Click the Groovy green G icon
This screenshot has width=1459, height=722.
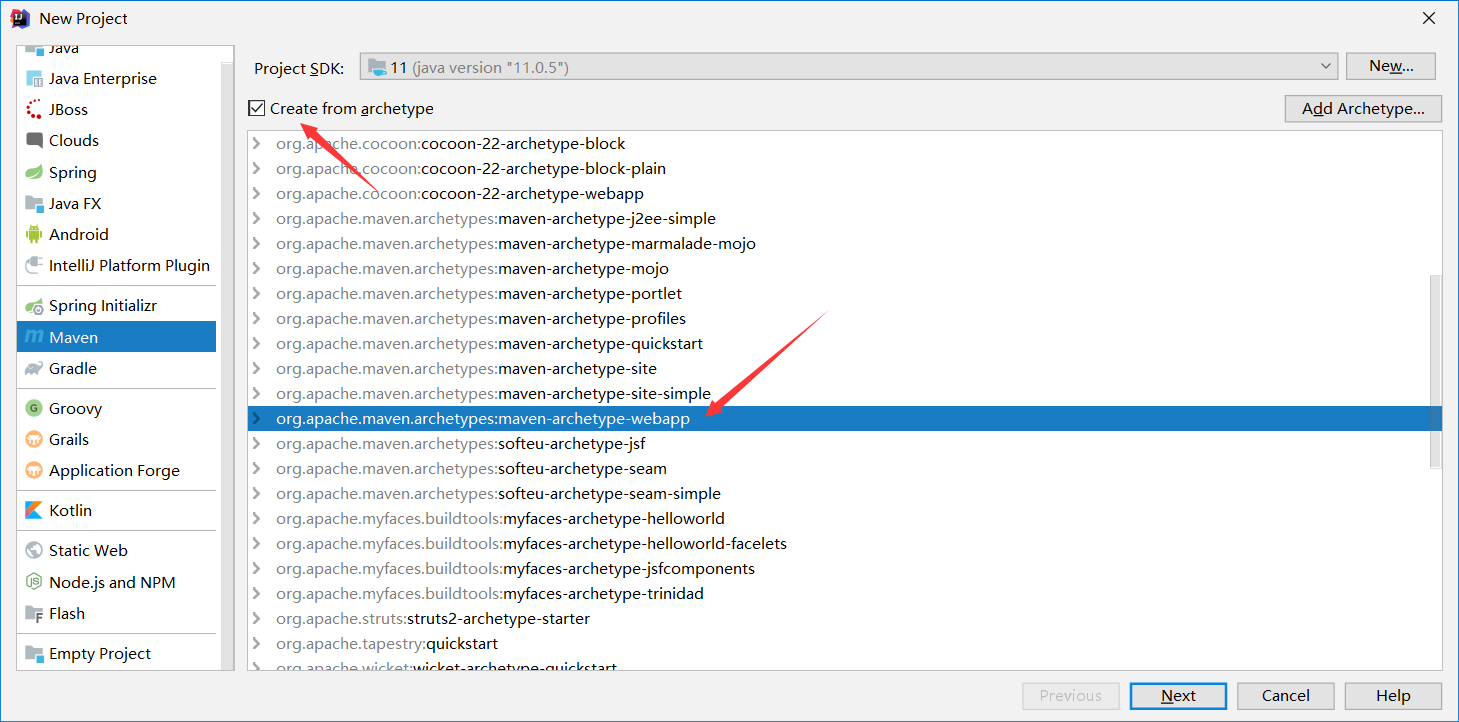point(35,408)
